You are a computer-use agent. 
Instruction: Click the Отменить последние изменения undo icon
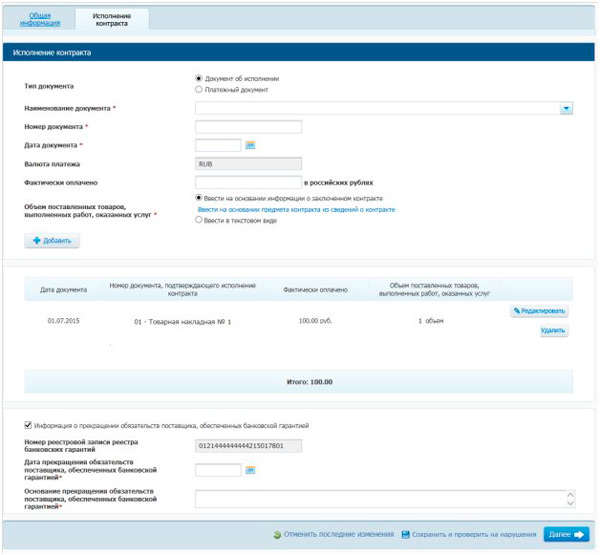tap(277, 535)
